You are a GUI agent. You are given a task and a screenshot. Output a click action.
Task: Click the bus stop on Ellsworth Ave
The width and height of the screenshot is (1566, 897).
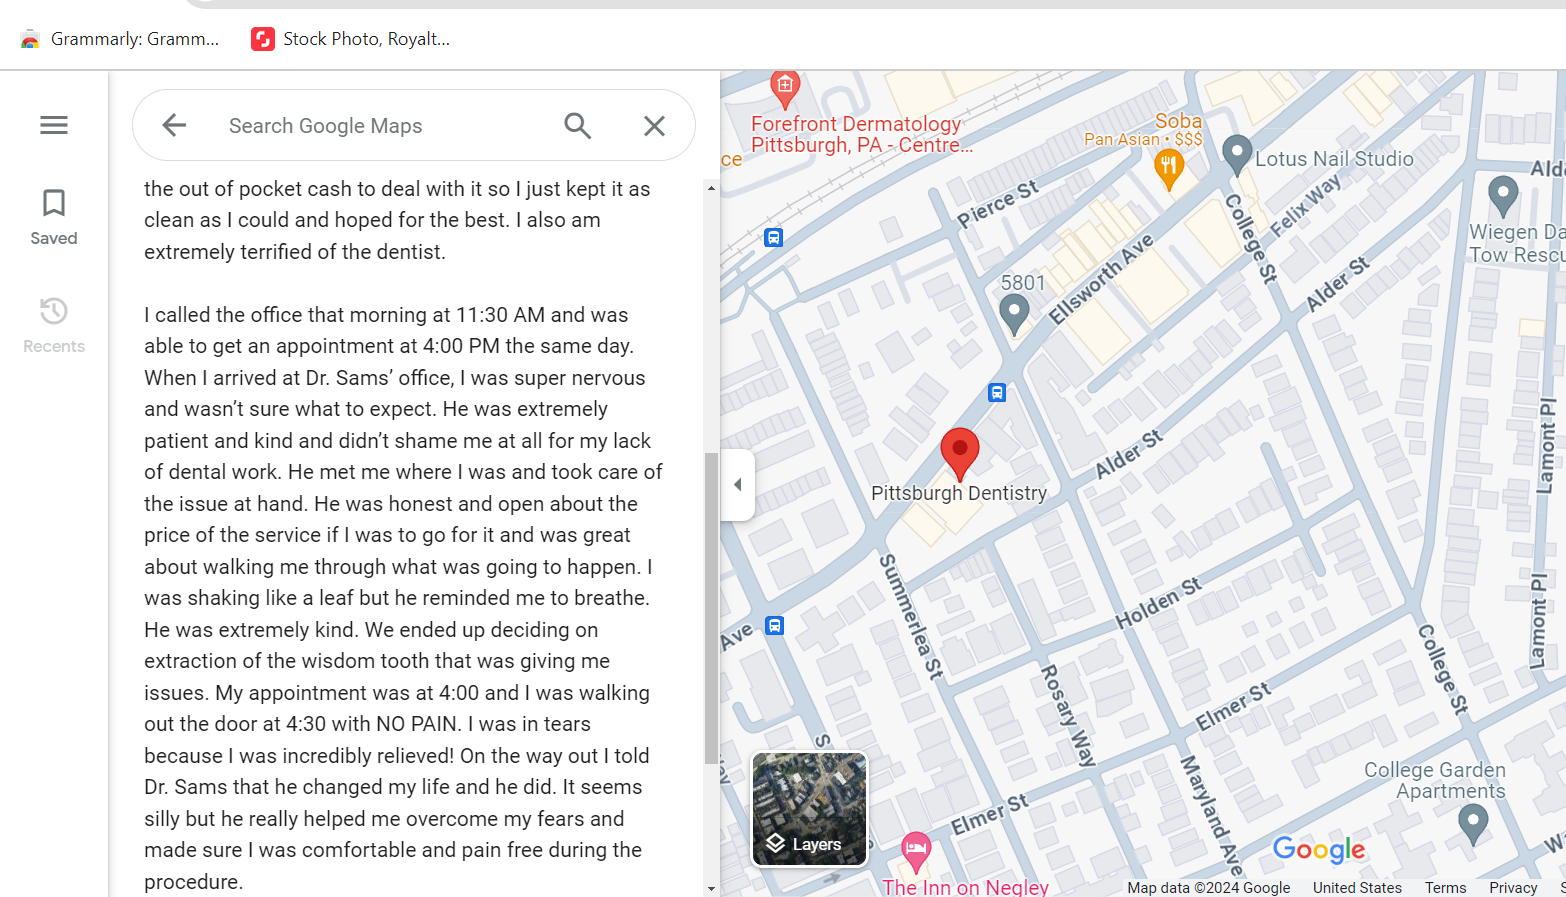point(997,393)
